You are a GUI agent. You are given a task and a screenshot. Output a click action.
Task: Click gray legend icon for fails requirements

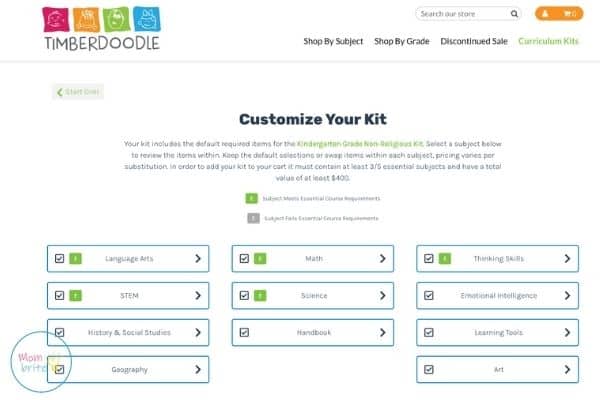point(253,218)
